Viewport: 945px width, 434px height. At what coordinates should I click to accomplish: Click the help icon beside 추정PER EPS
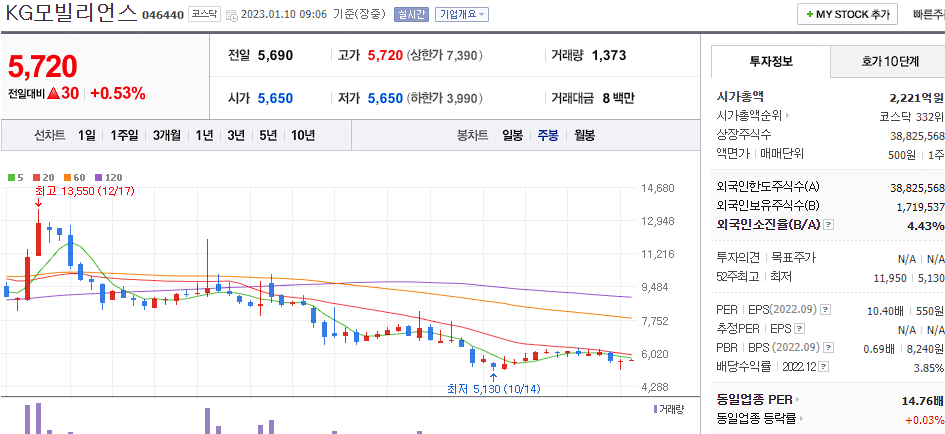[x=799, y=329]
